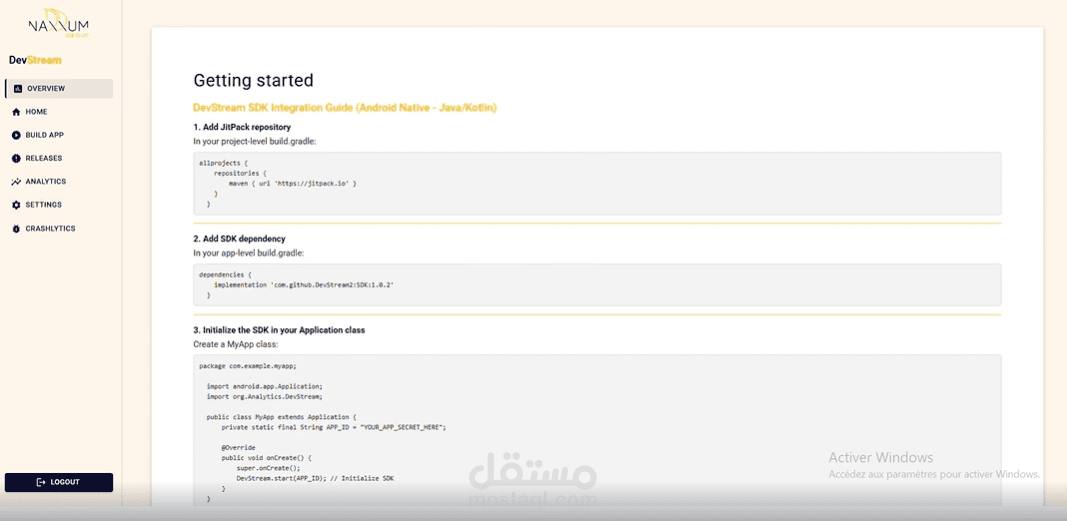Click the implementation com.github.DevStream2 code line

pyautogui.click(x=304, y=285)
